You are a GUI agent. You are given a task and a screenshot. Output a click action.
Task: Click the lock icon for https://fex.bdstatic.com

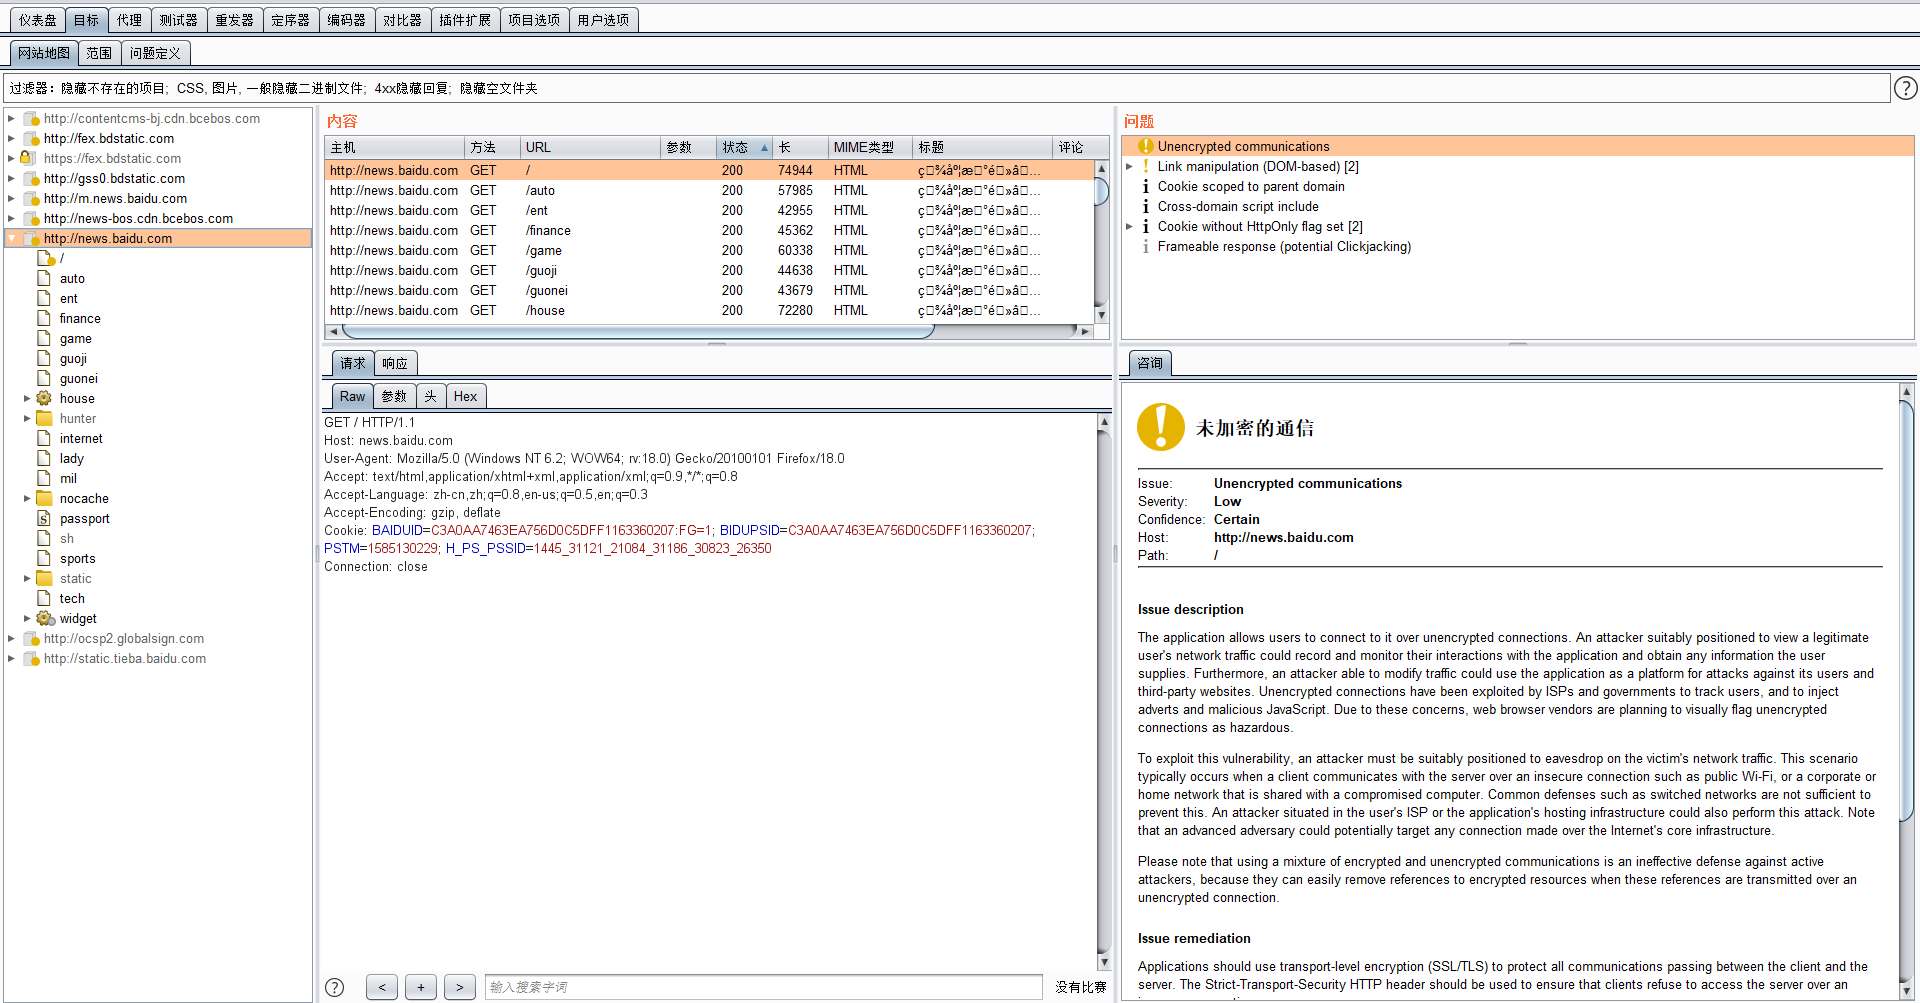29,158
